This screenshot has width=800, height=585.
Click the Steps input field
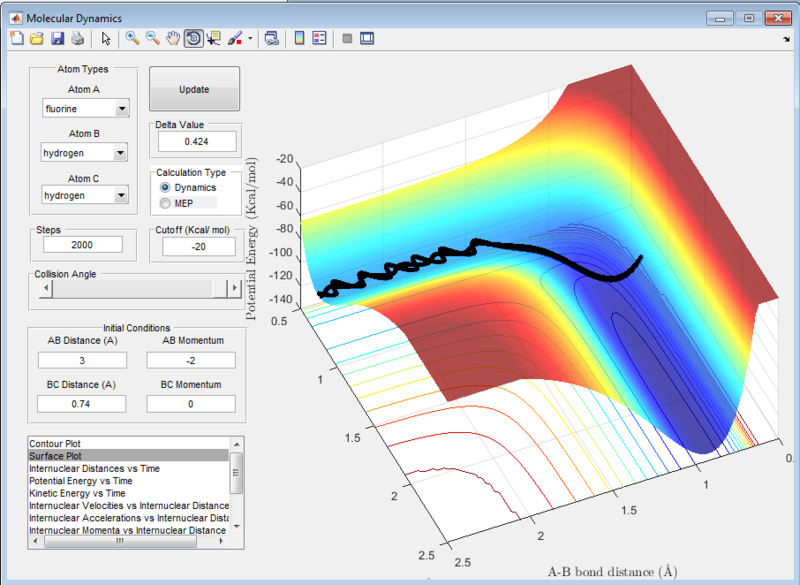point(82,245)
